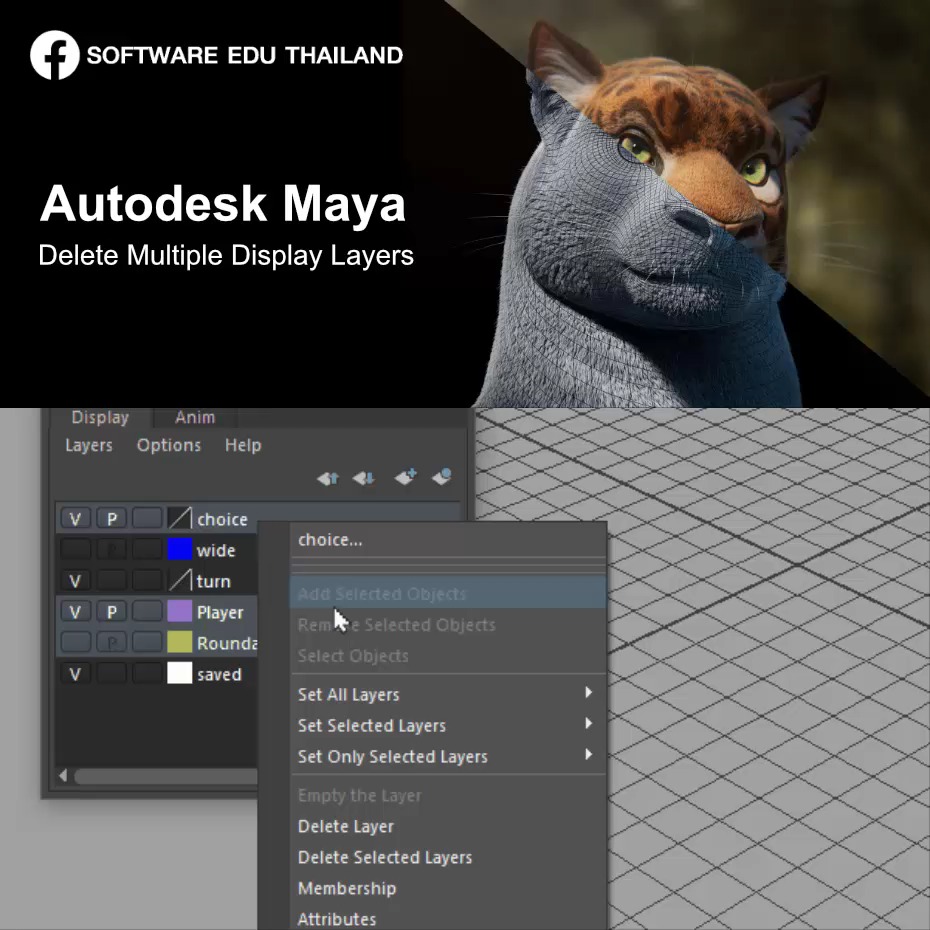Toggle playback box of turn layer
This screenshot has height=930, width=930.
click(x=112, y=581)
